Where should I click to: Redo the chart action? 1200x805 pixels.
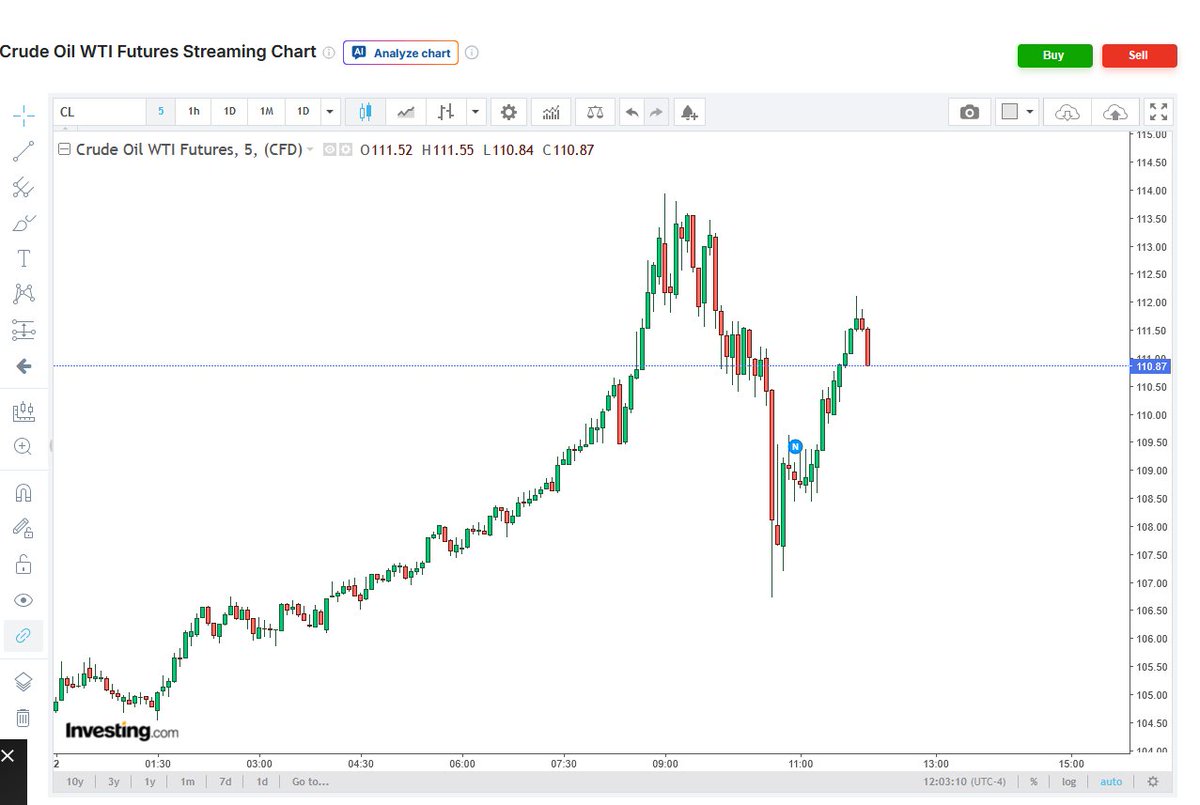tap(656, 112)
